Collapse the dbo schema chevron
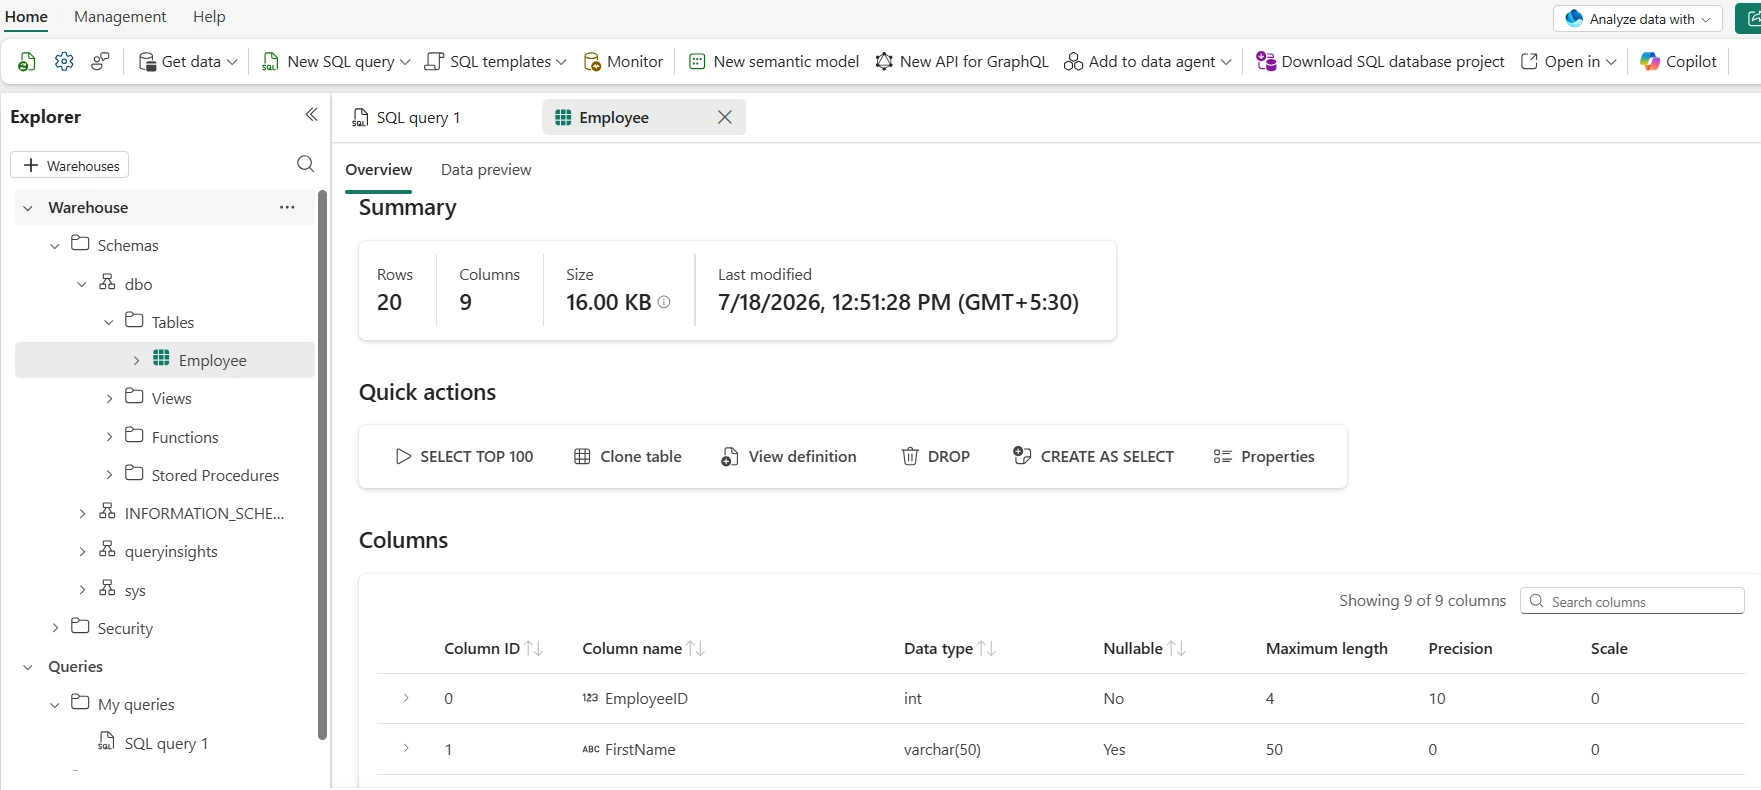Screen dimensions: 1761x790 pyautogui.click(x=82, y=285)
